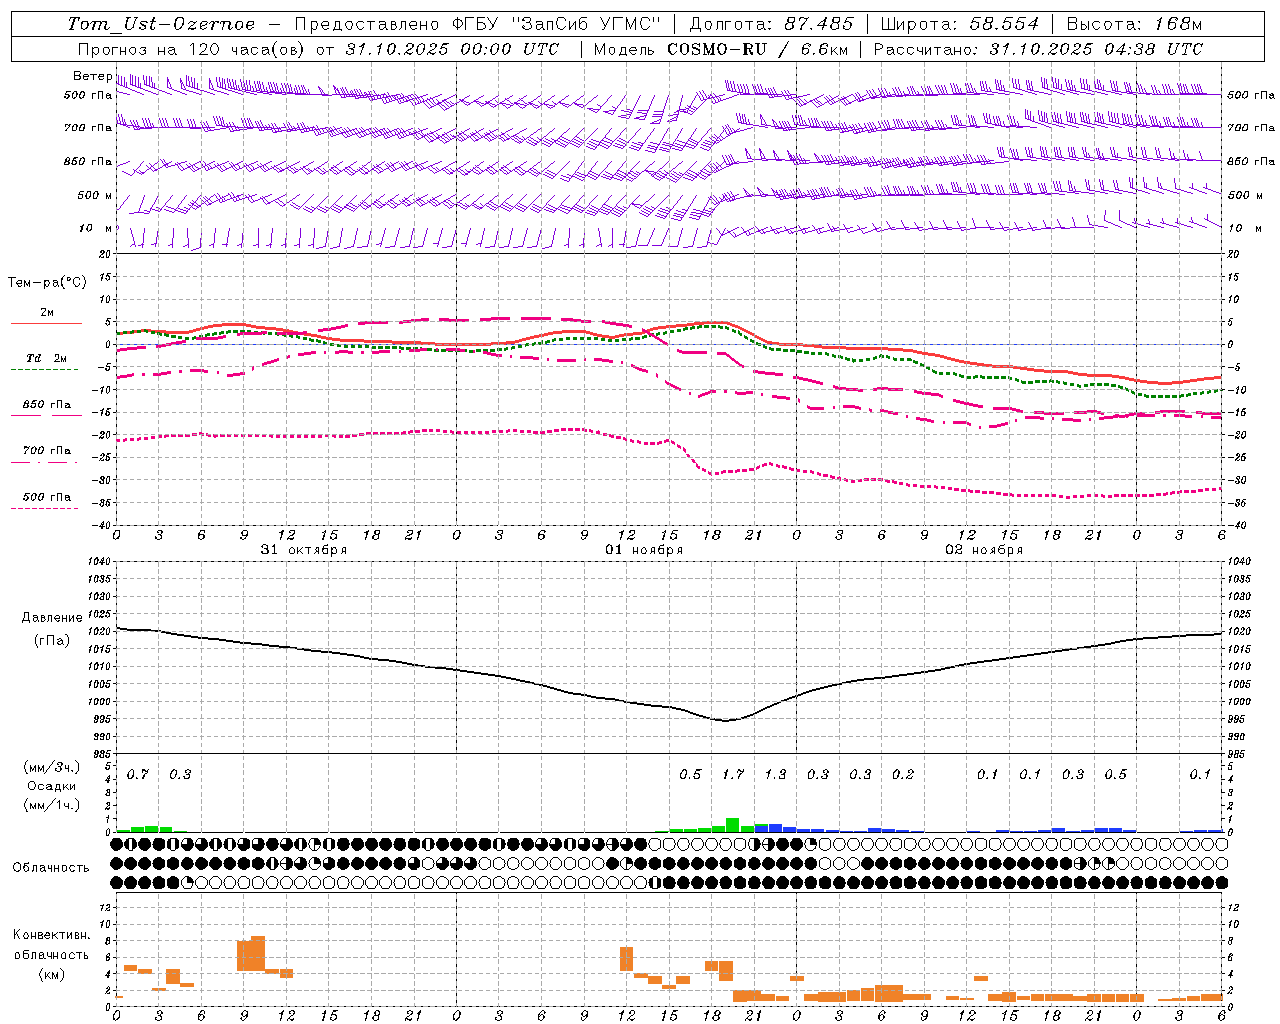Click the Облачность cloudiness label
This screenshot has width=1280, height=1024.
(51, 868)
